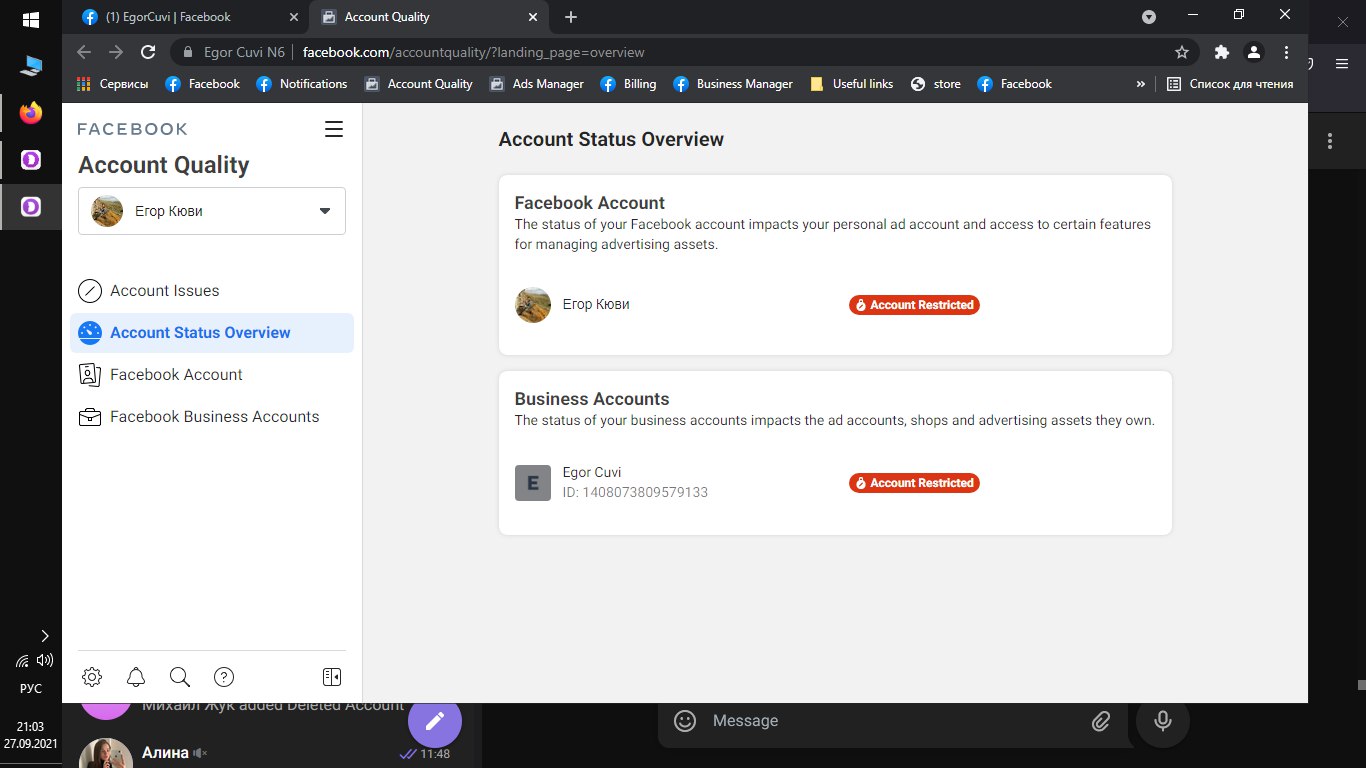This screenshot has height=768, width=1366.
Task: Close the Account Quality tab
Action: coord(532,17)
